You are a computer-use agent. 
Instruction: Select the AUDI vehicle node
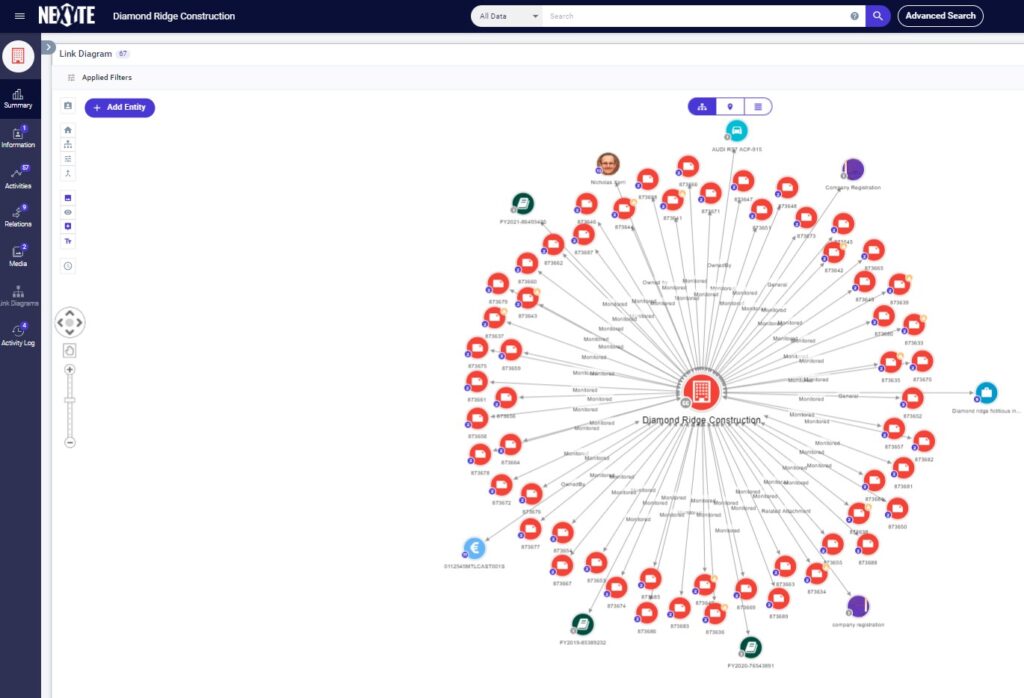737,131
